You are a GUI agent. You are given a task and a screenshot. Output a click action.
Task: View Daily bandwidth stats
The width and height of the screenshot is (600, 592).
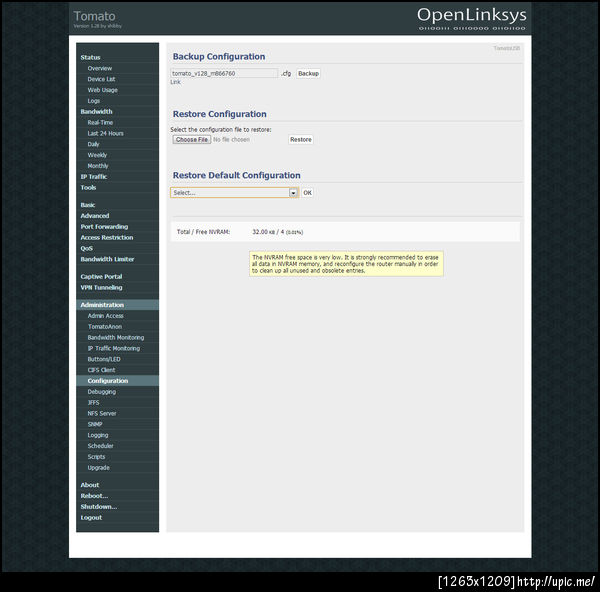[93, 144]
